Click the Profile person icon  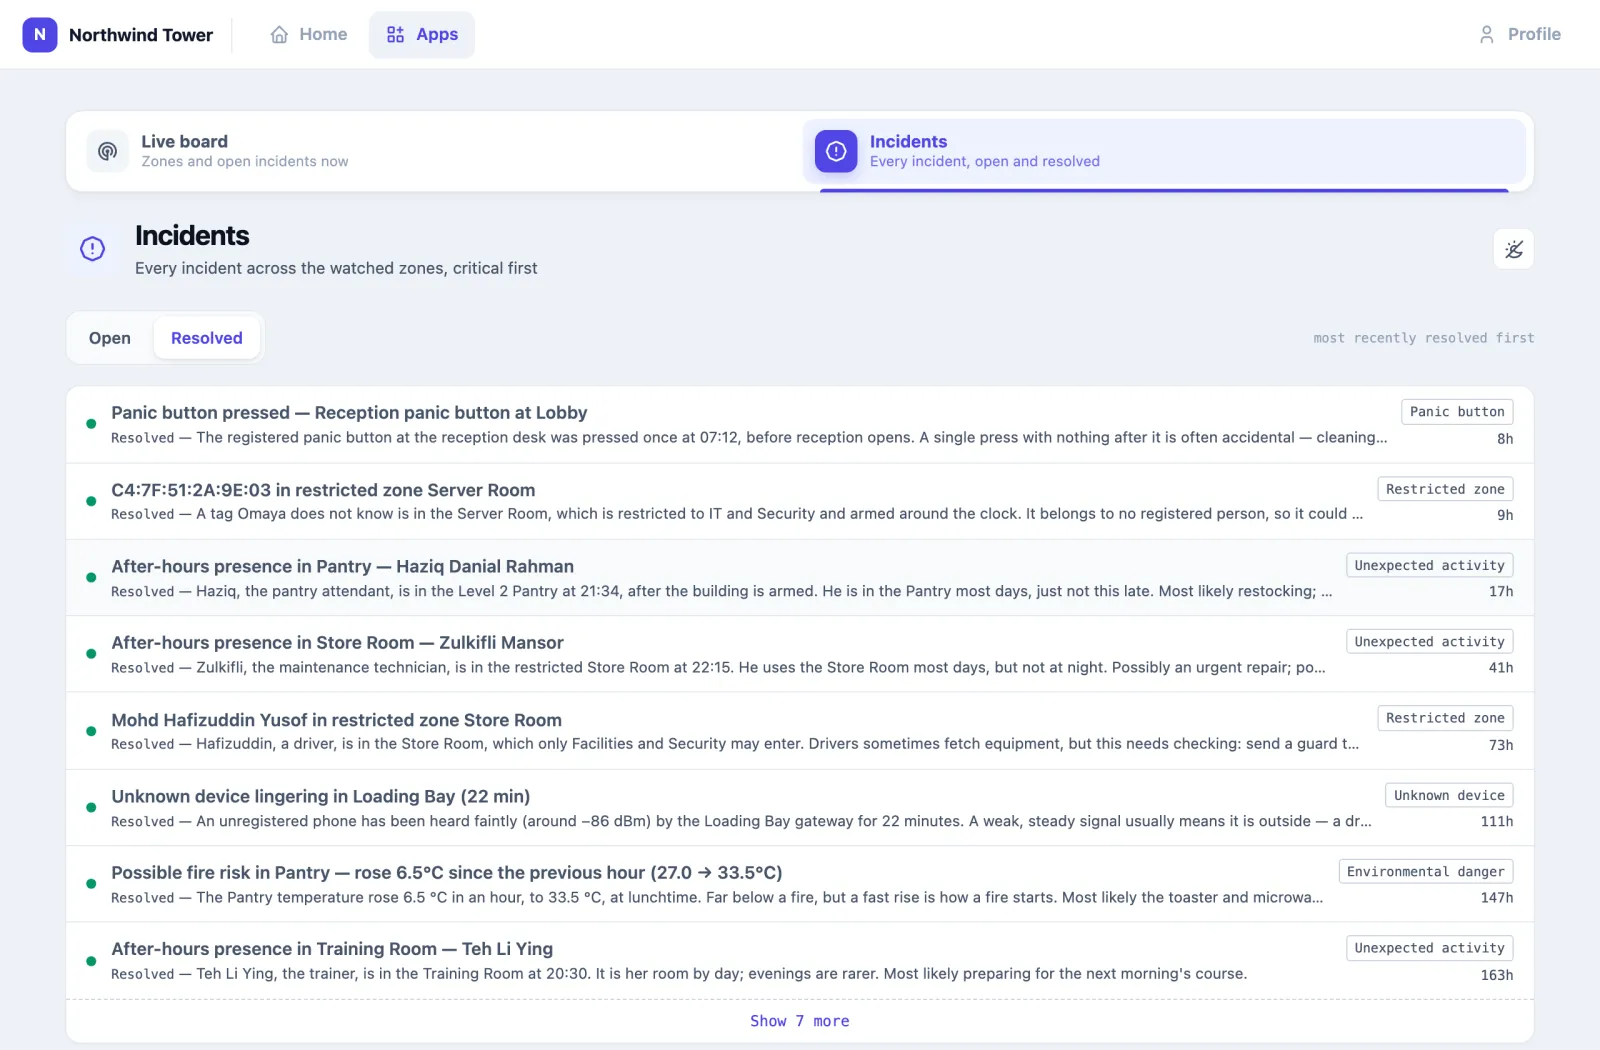[x=1487, y=35]
